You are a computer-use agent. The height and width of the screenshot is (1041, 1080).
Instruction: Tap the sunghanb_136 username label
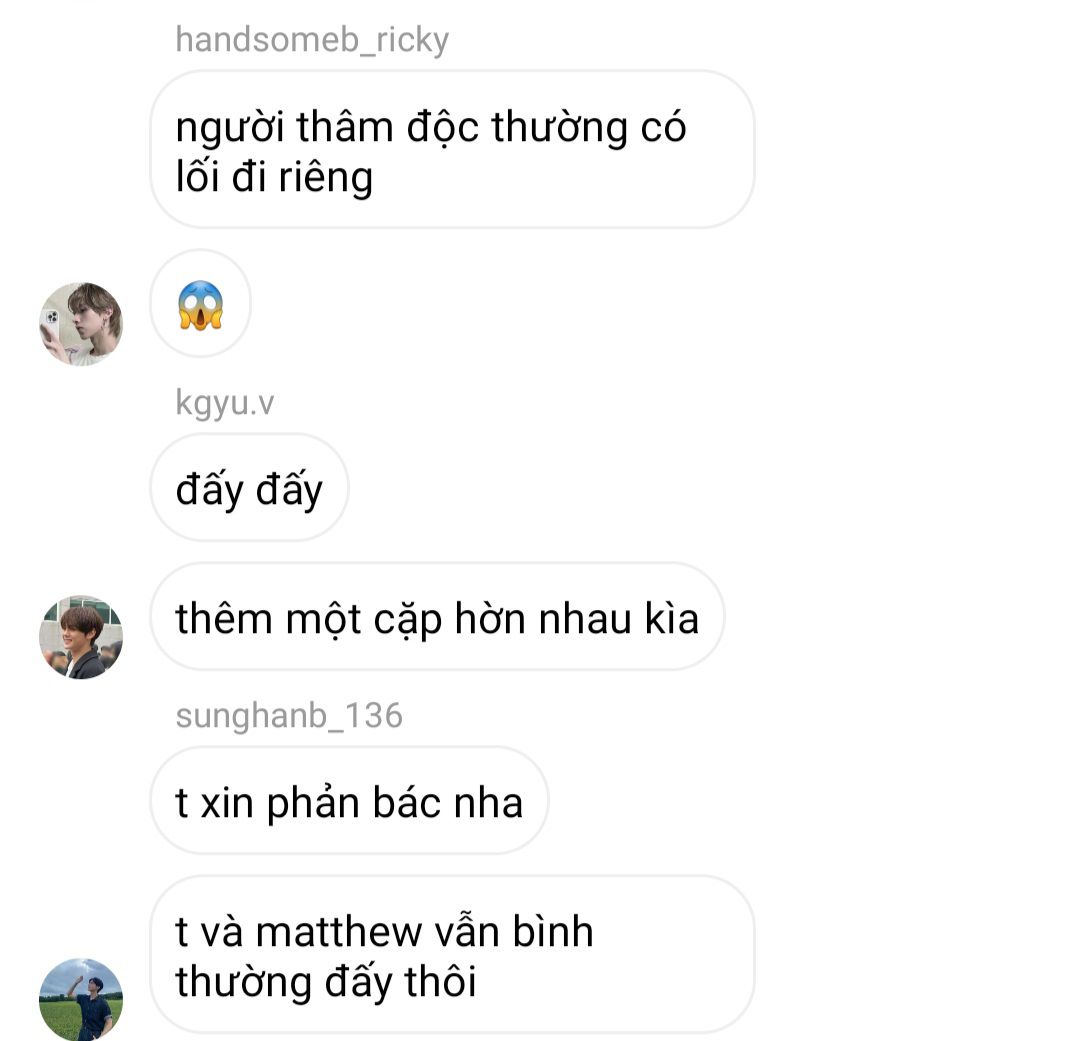289,715
